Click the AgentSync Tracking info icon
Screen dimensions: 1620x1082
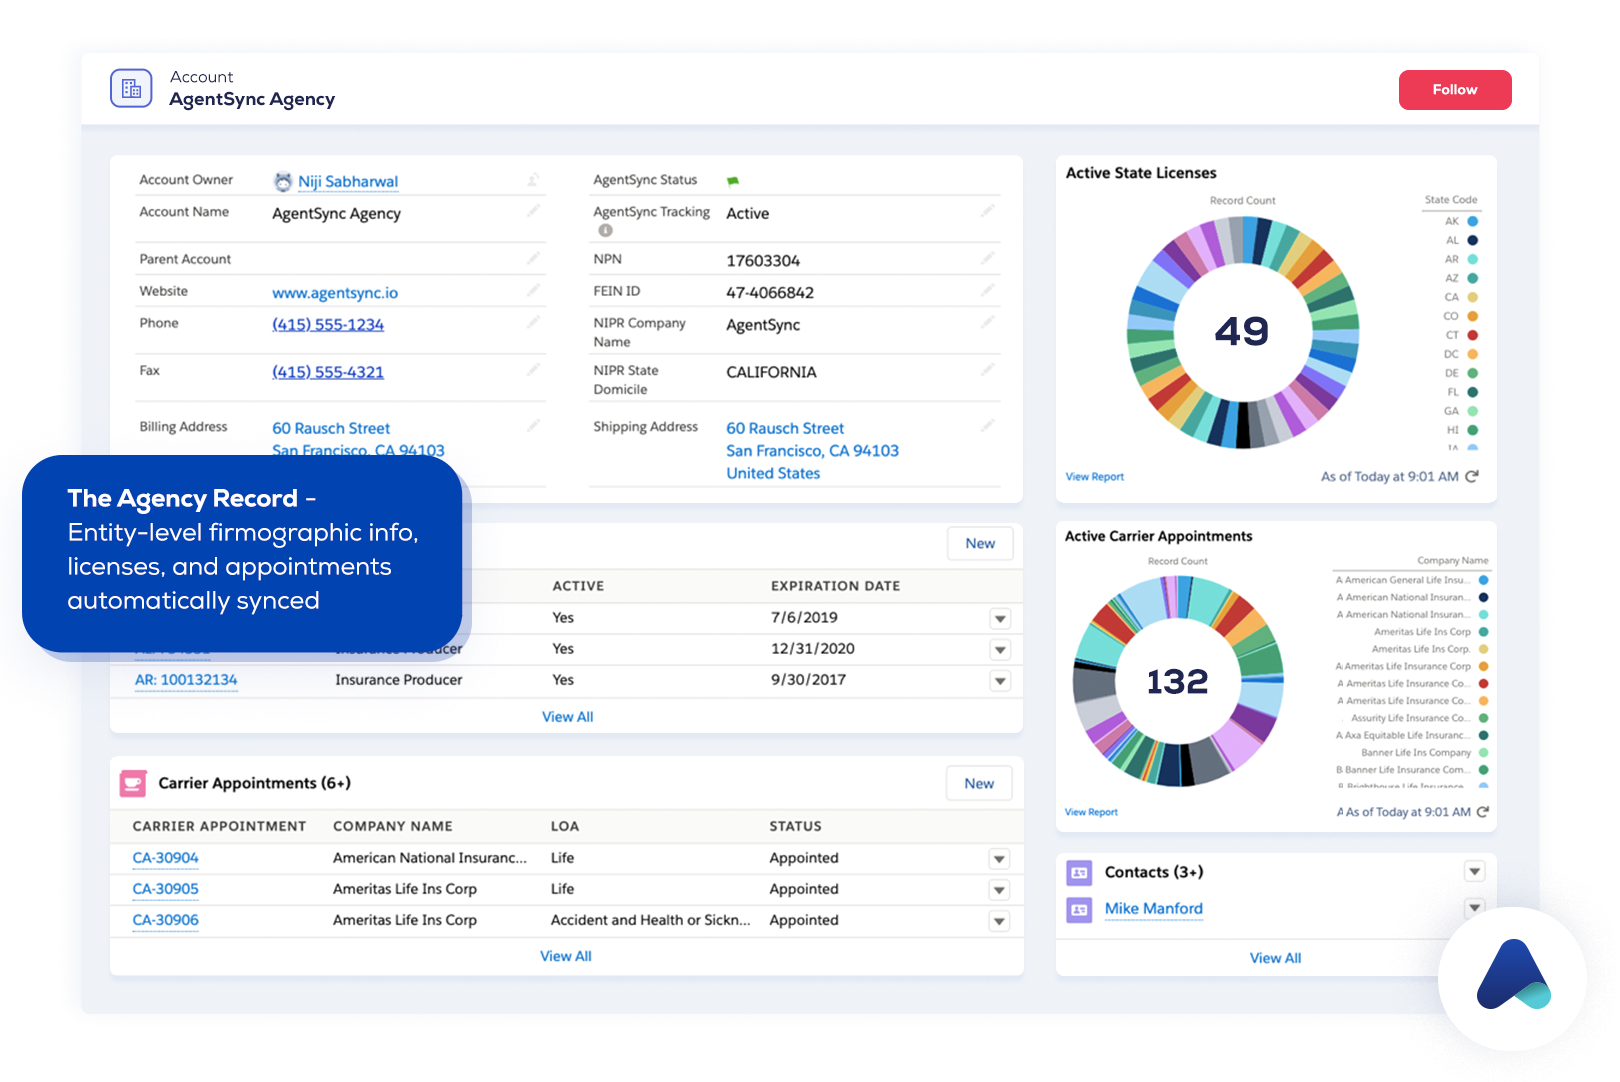605,231
